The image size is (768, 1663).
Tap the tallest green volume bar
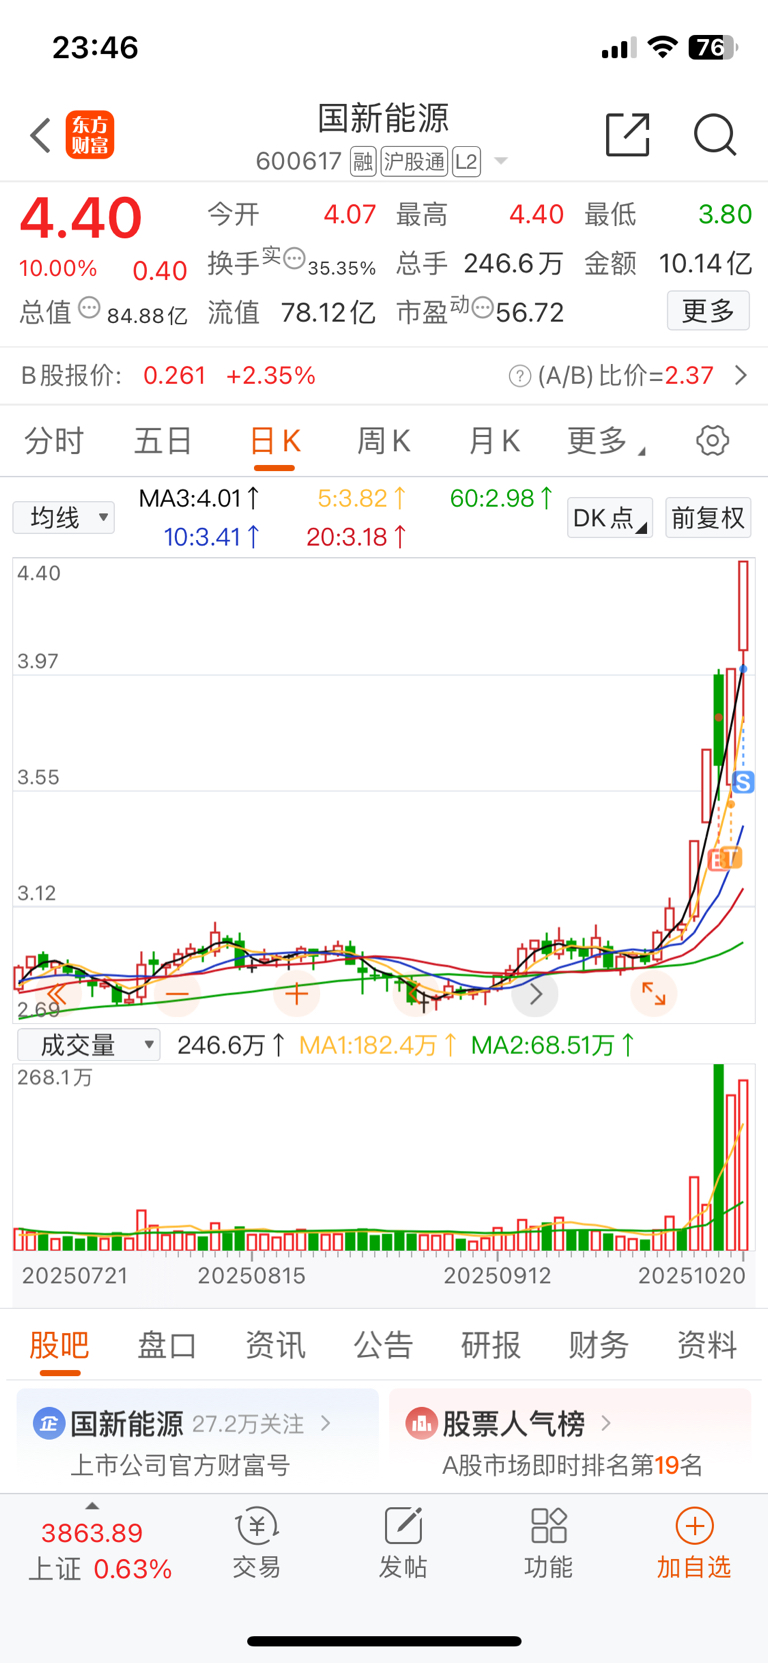719,1157
